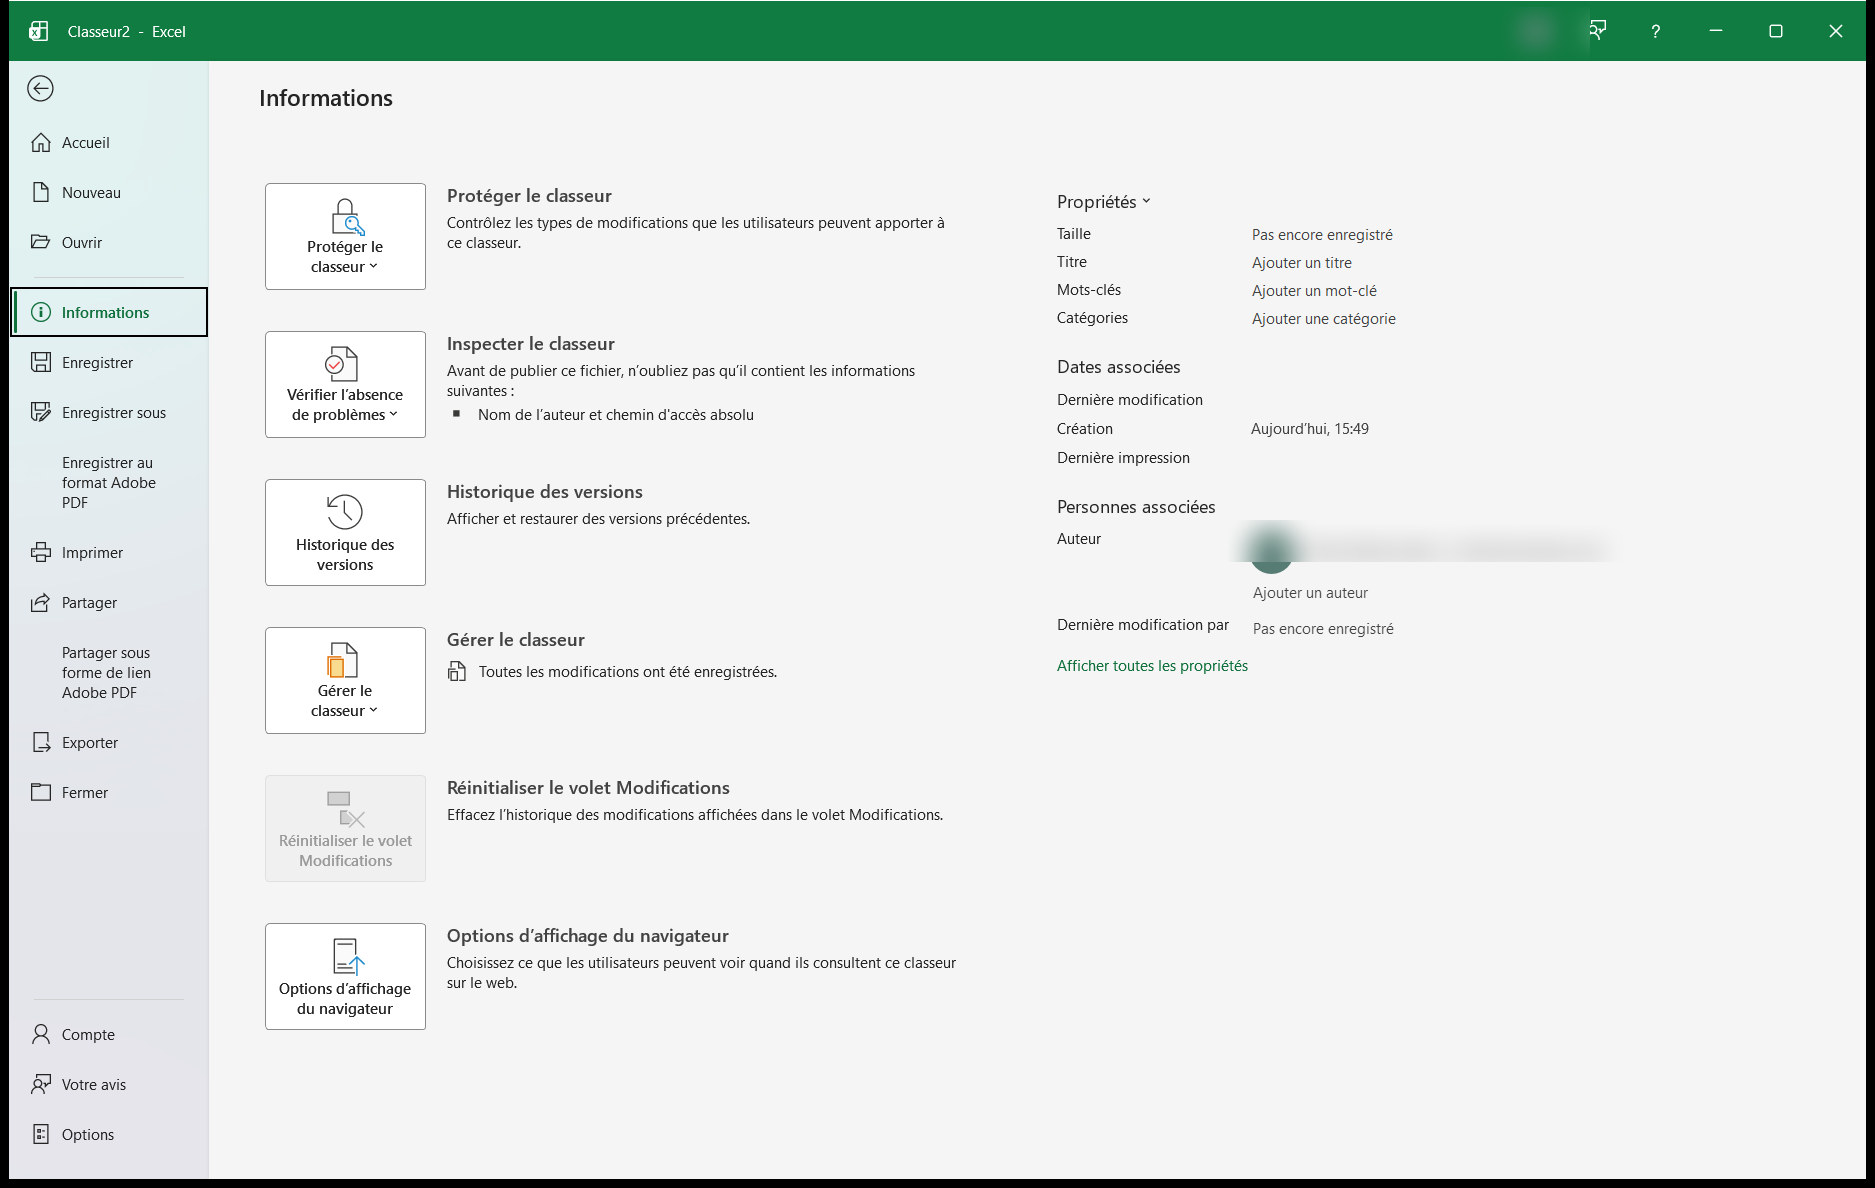Click creation date 'Aujourd'hui, 15:49'

pos(1310,429)
